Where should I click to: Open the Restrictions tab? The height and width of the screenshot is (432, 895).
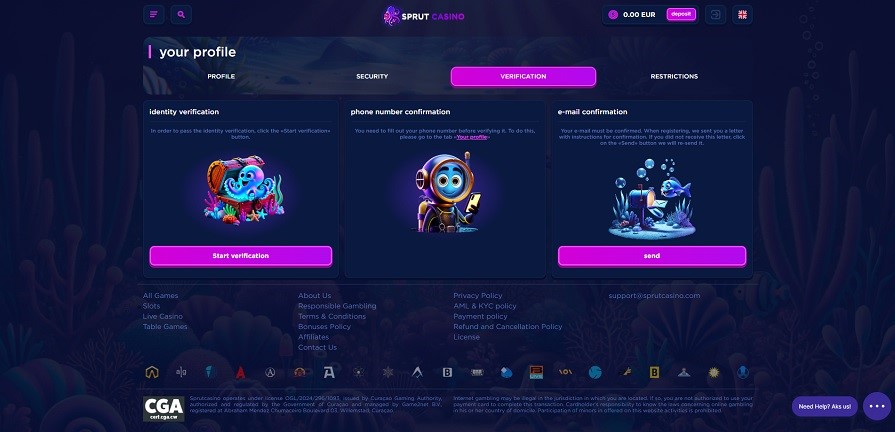(x=674, y=76)
